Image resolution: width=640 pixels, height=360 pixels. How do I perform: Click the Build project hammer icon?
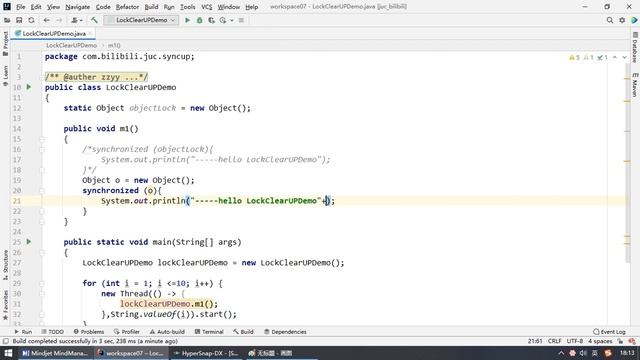94,20
